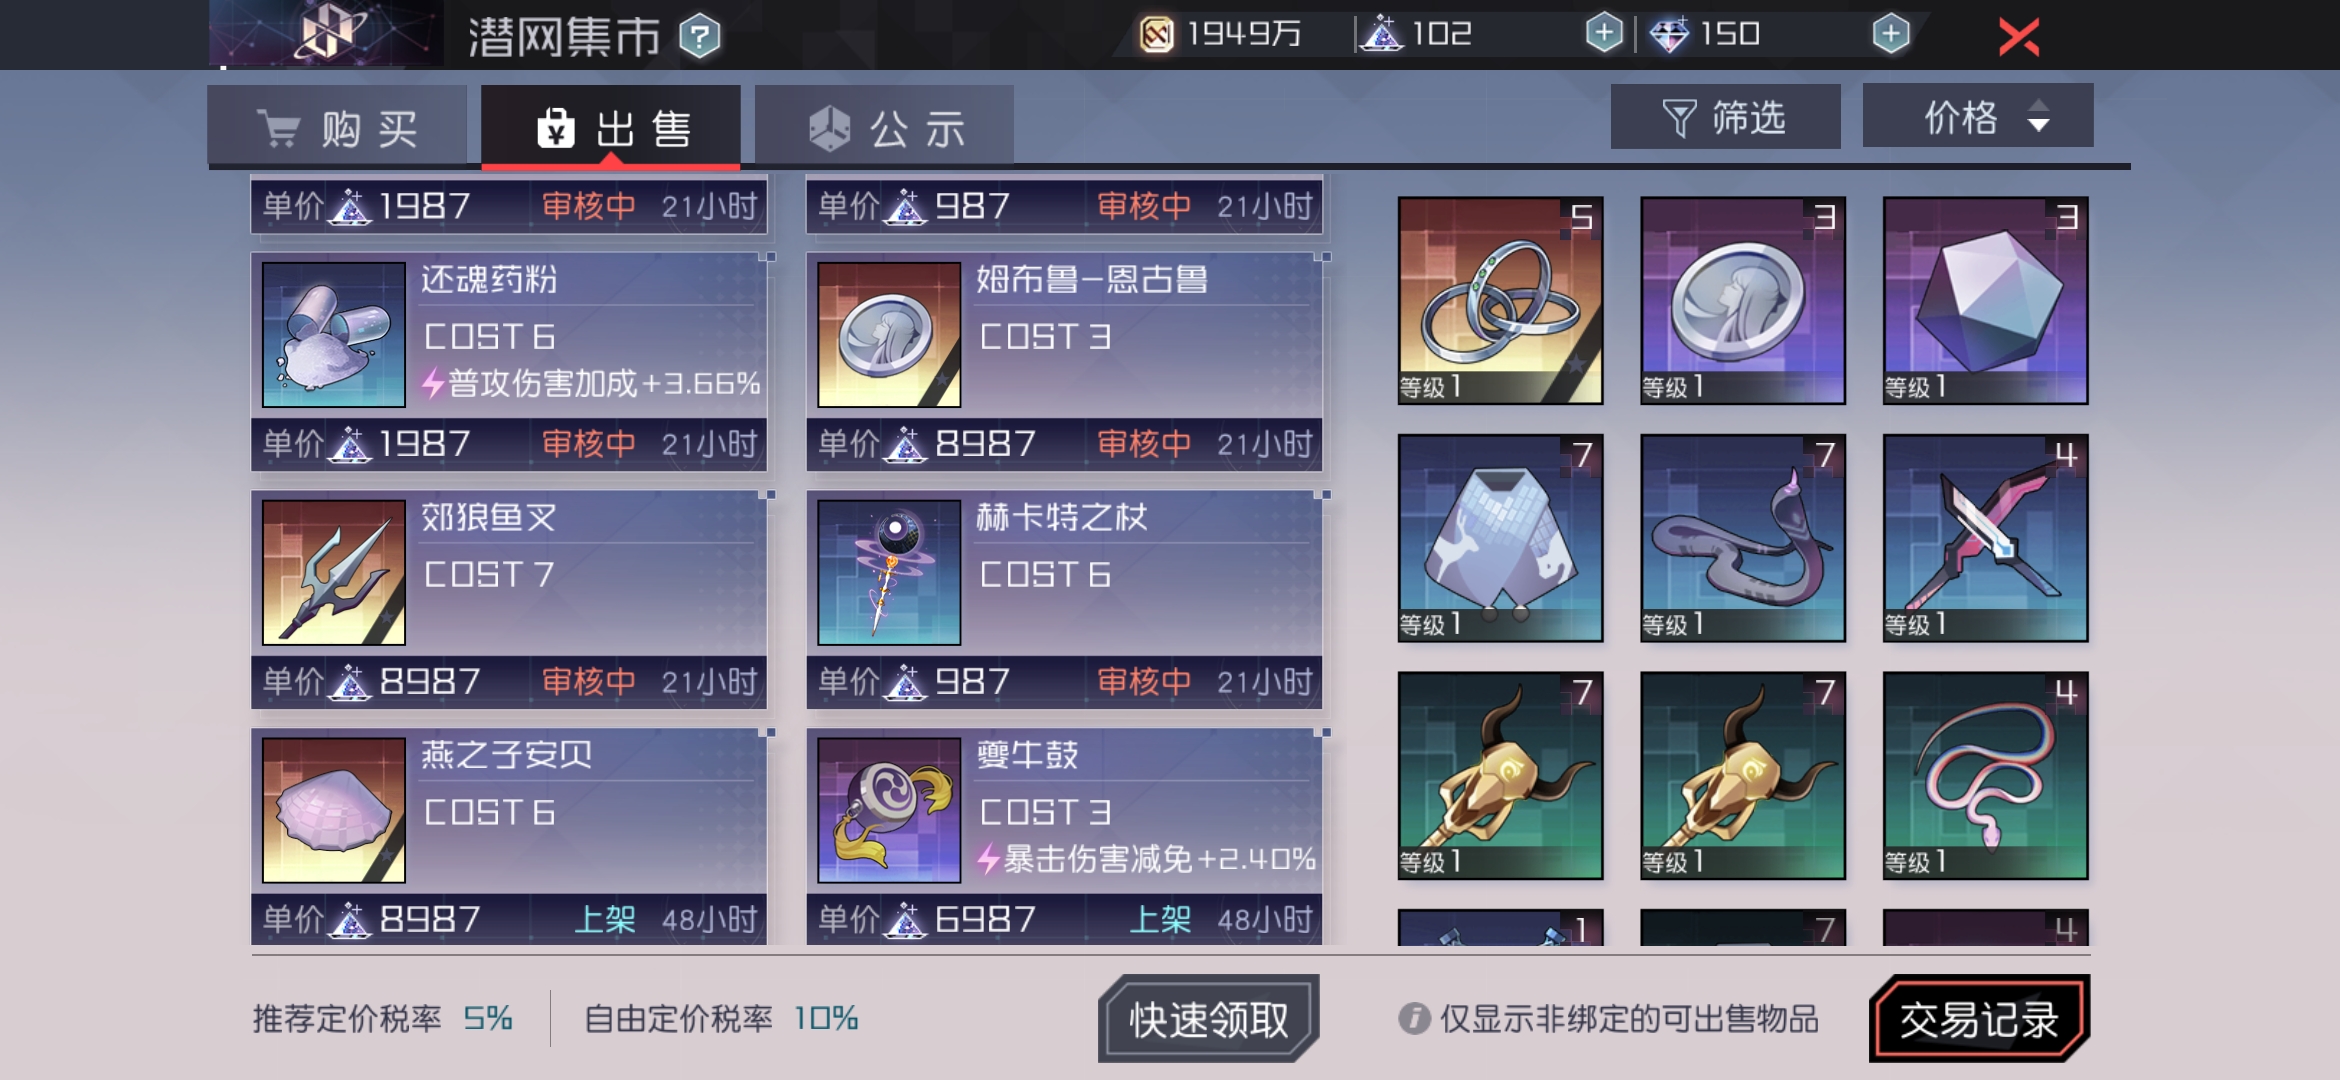Open the 交易记录 trade records
The height and width of the screenshot is (1080, 2340).
pos(1979,1019)
